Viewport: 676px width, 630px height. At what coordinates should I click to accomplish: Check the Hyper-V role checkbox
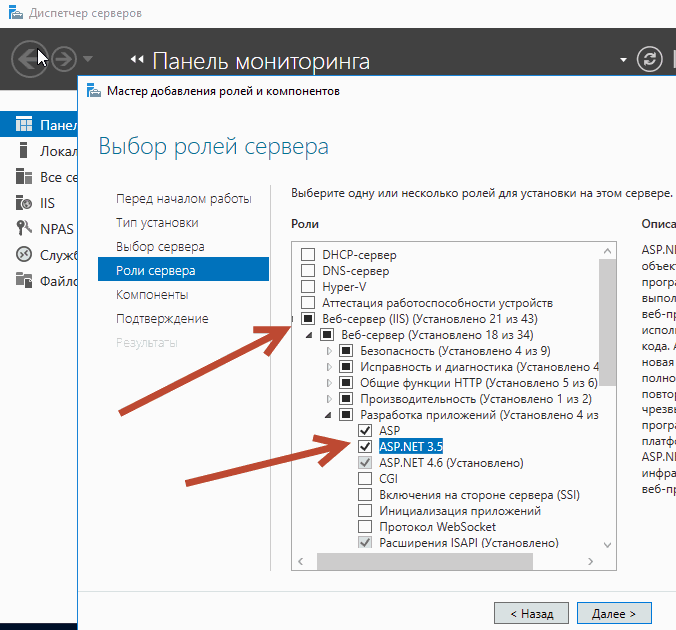pos(308,287)
